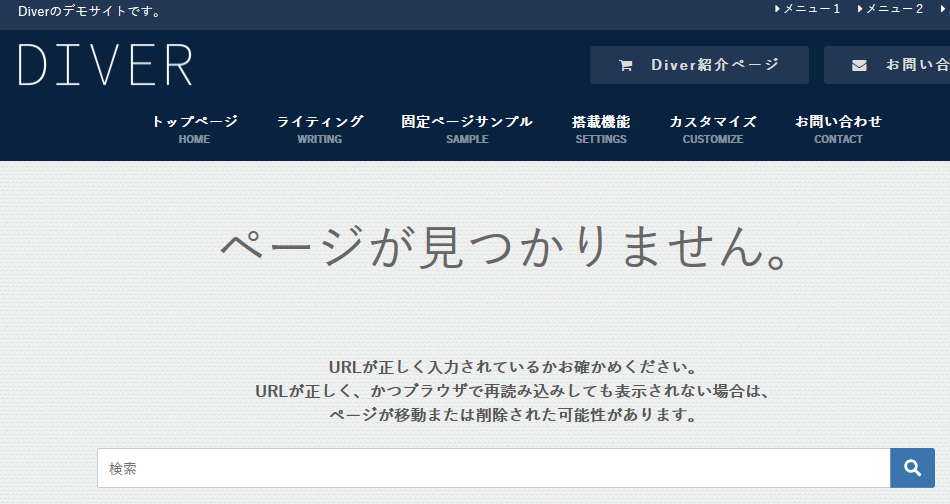Click the ページが見つかりません heading
This screenshot has width=950, height=504.
(507, 246)
